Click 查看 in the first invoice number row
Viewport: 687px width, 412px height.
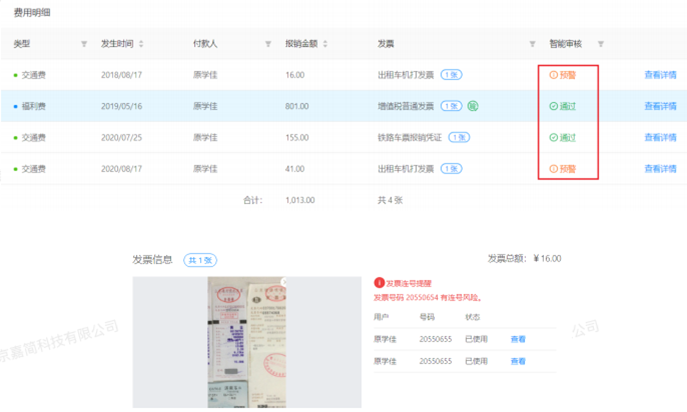coord(517,339)
